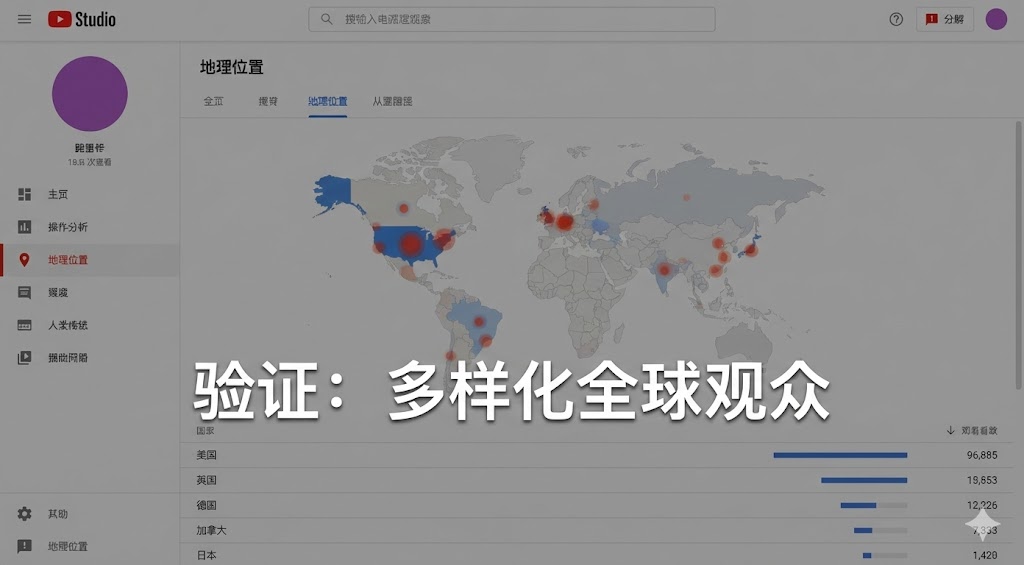Click the feedback icon at sidebar bottom
This screenshot has height=565, width=1024.
(25, 546)
